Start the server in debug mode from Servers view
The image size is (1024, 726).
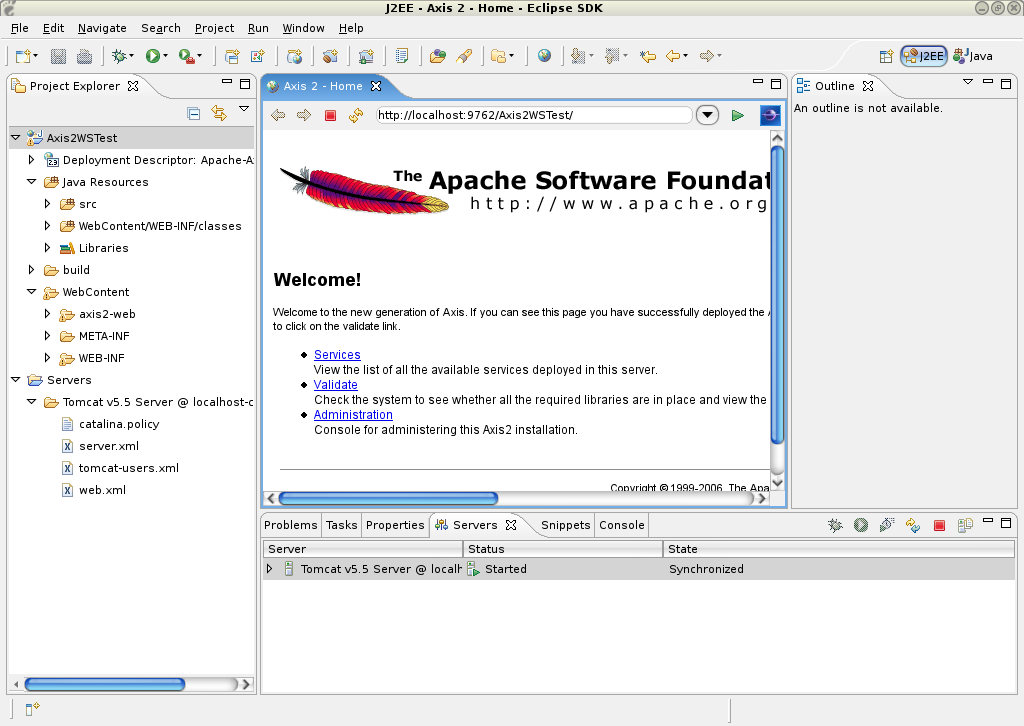tap(835, 525)
